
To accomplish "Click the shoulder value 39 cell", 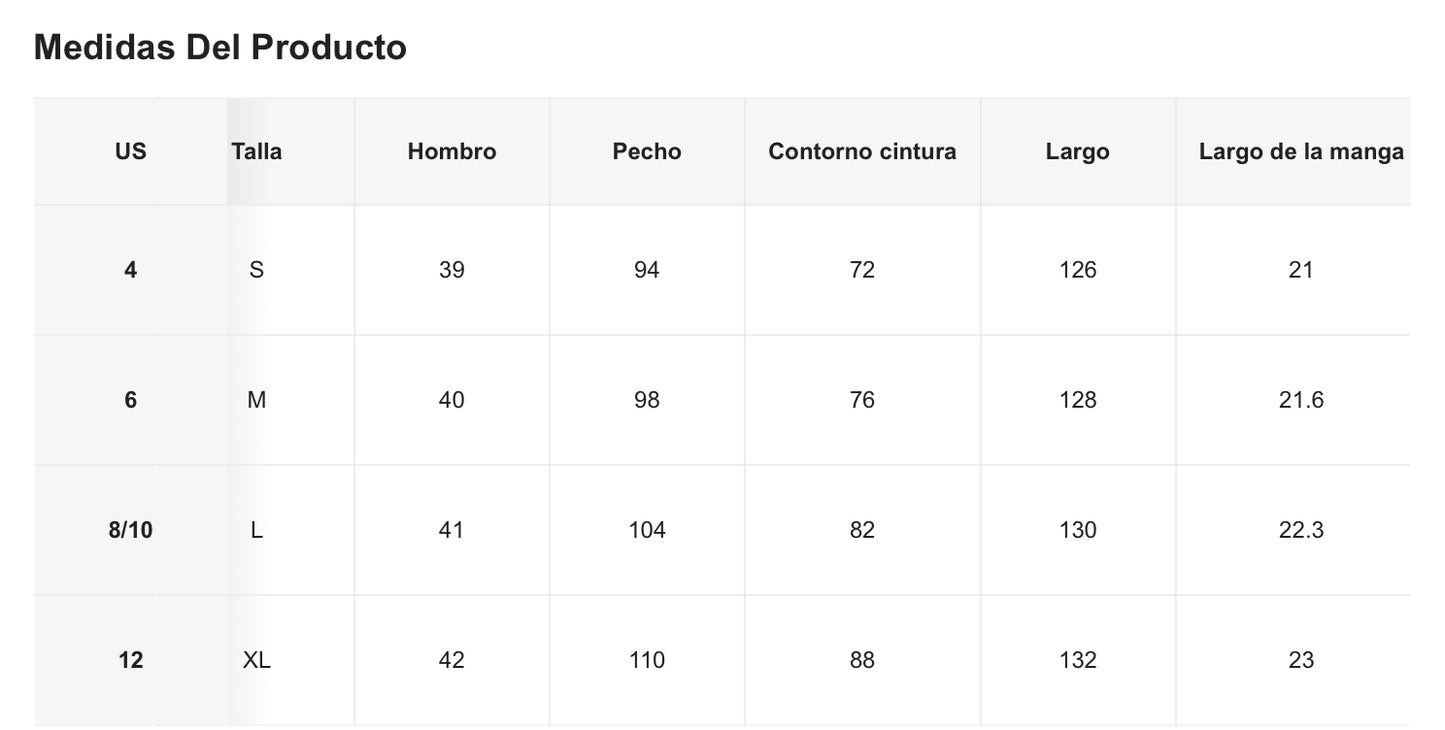I will pyautogui.click(x=451, y=270).
